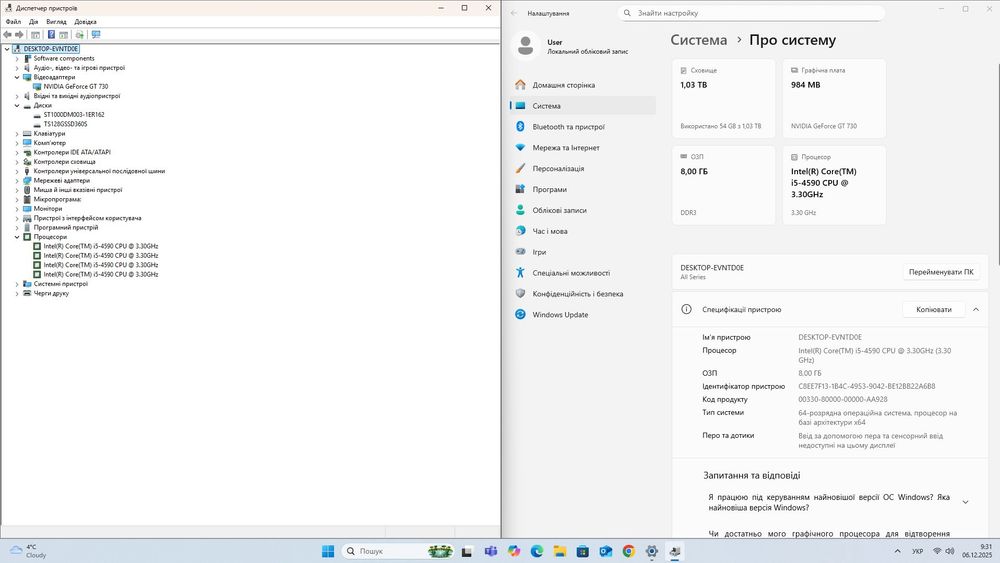This screenshot has height=563, width=1000.
Task: Open the weather widget showing 4°C Cloudy
Action: (x=29, y=552)
